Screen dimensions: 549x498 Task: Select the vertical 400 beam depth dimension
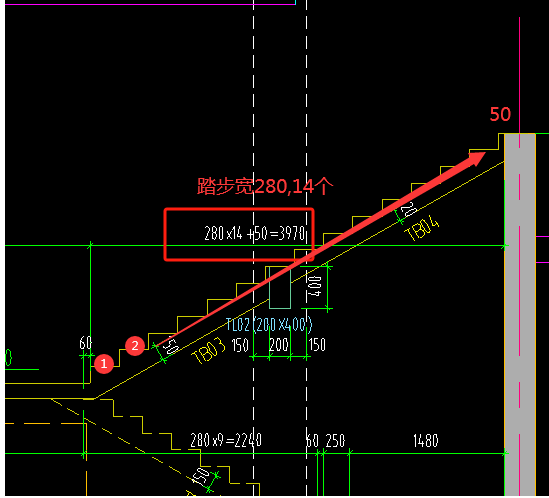314,286
